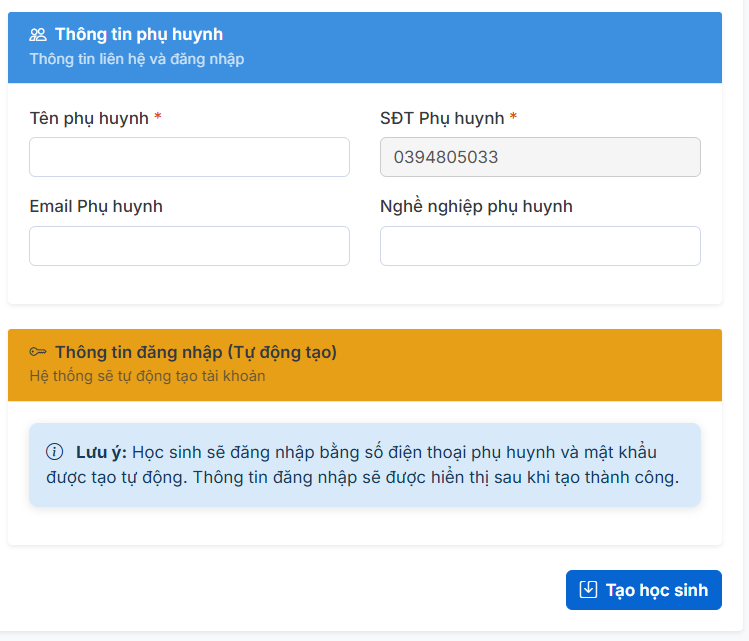
Task: Click the SĐT Phụ huynh field showing 0394805033
Action: [540, 157]
